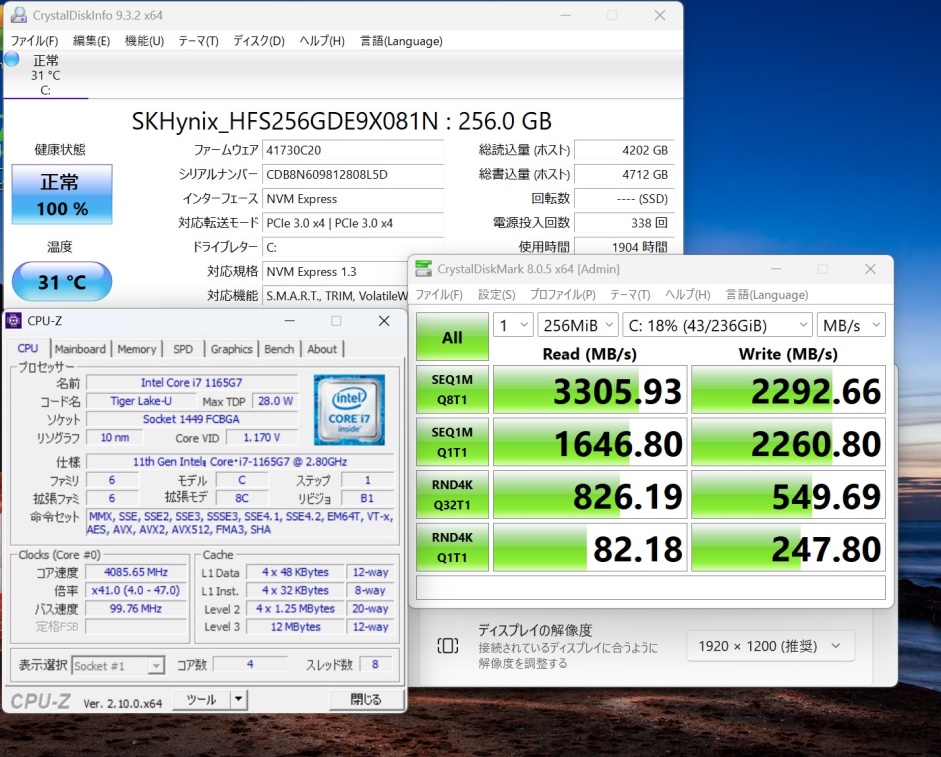Switch to the CPU tab in CPU-Z
The image size is (941, 757).
click(x=28, y=349)
